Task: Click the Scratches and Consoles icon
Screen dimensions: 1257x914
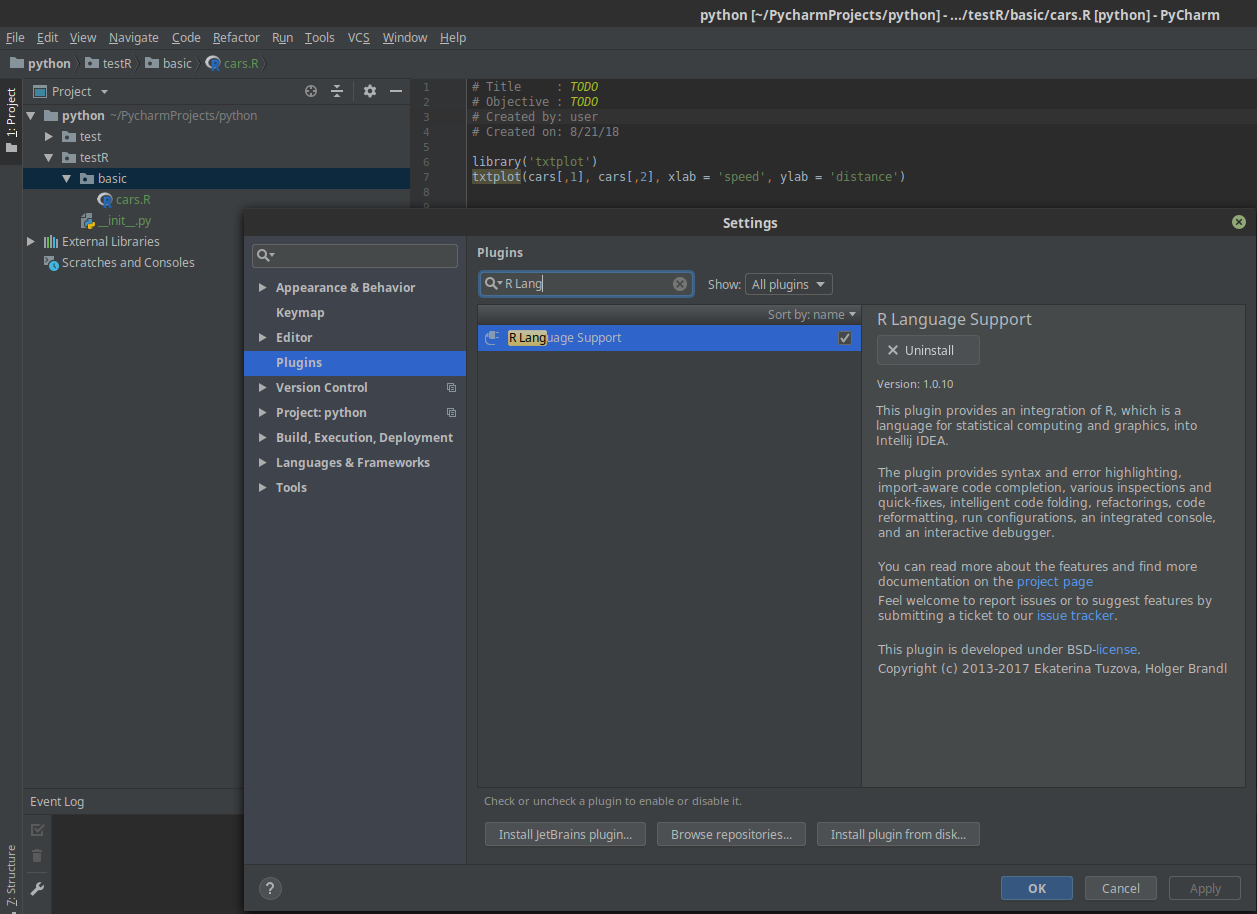Action: tap(51, 263)
